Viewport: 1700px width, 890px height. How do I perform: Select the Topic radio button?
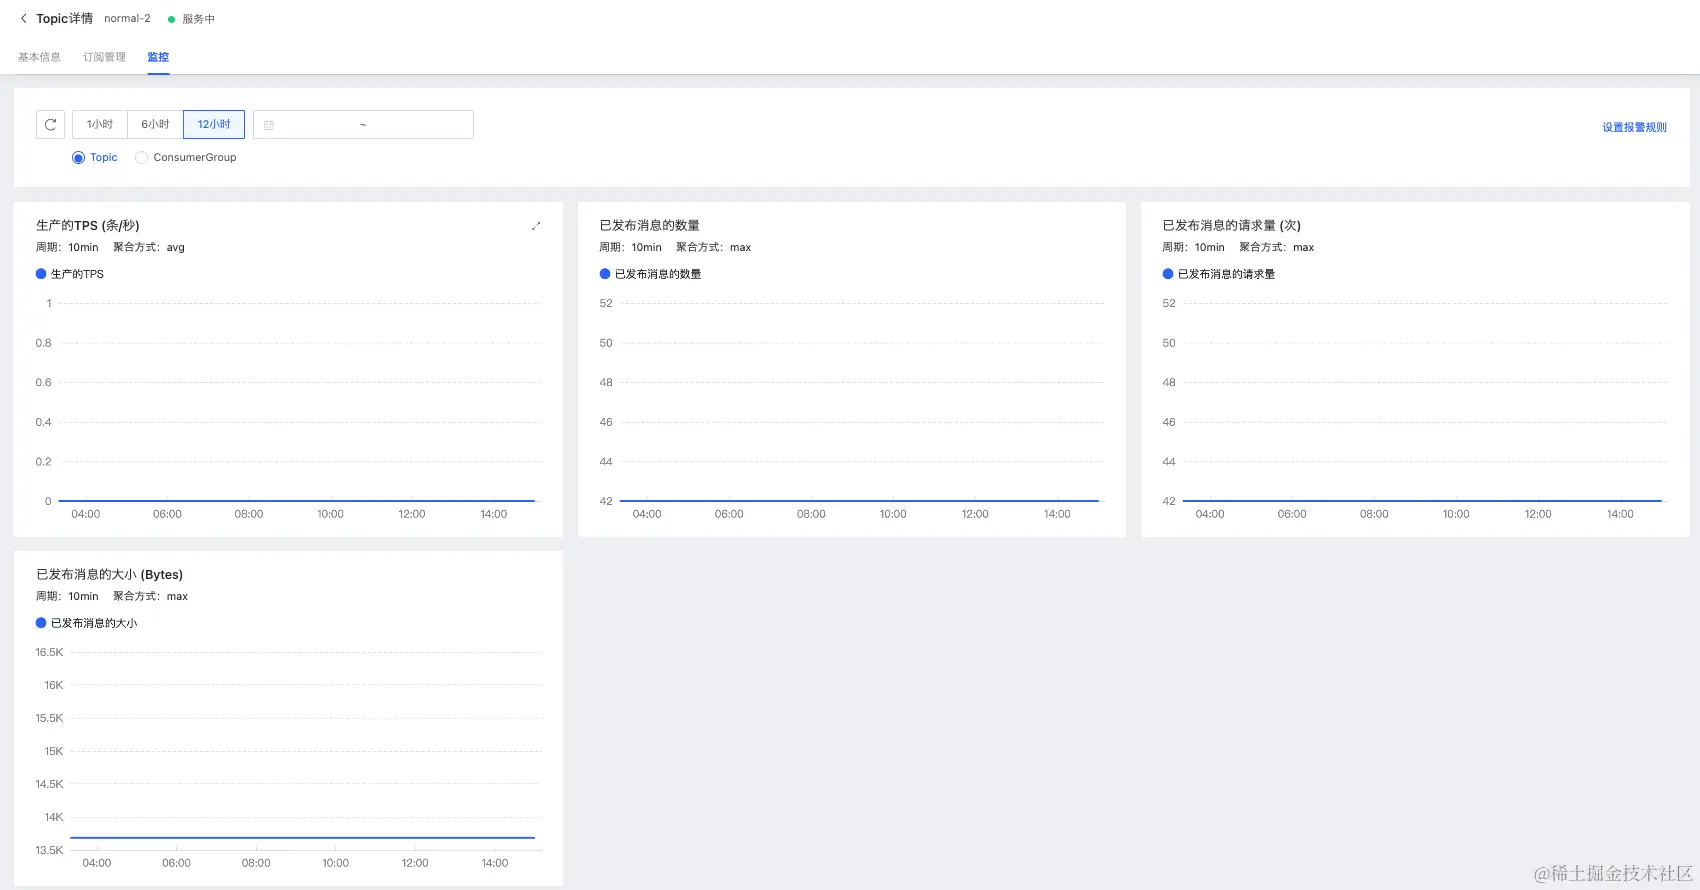tap(78, 158)
